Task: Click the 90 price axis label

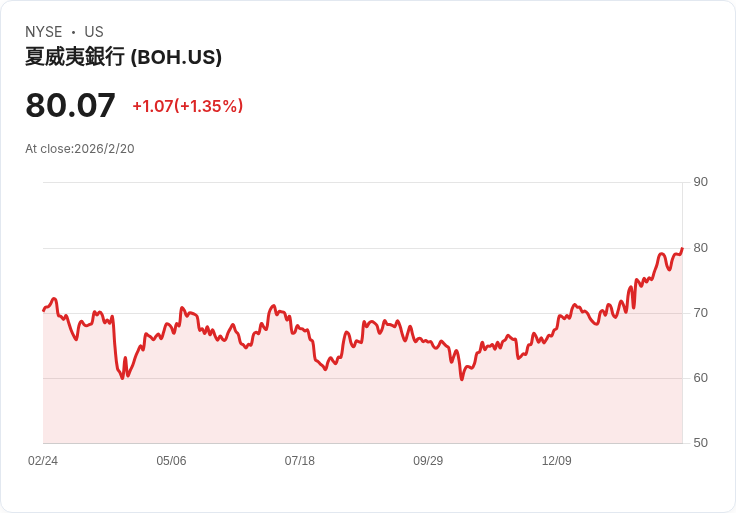Action: pyautogui.click(x=700, y=182)
